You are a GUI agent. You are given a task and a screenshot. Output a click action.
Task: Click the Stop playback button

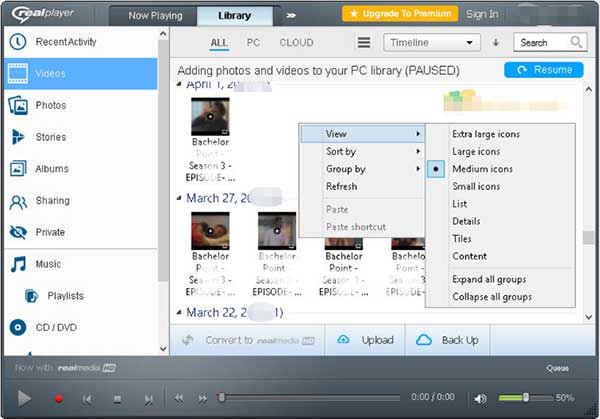[117, 399]
